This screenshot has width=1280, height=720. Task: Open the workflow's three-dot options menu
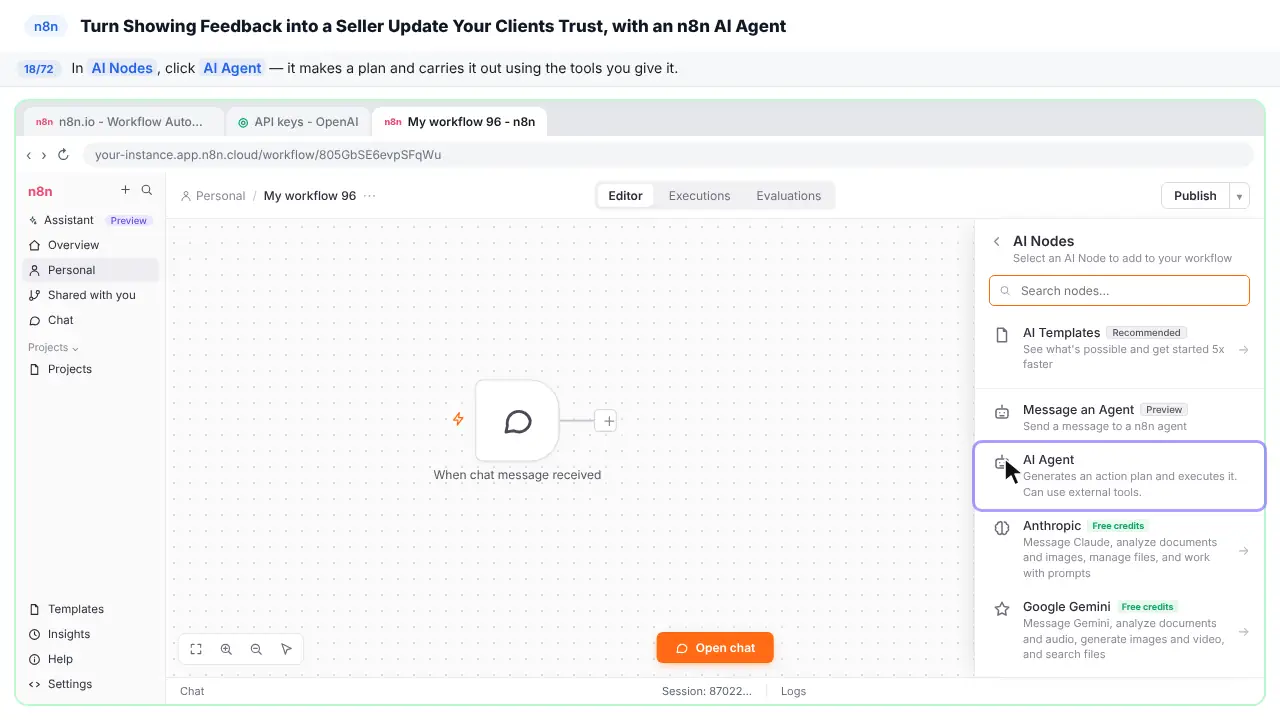370,196
